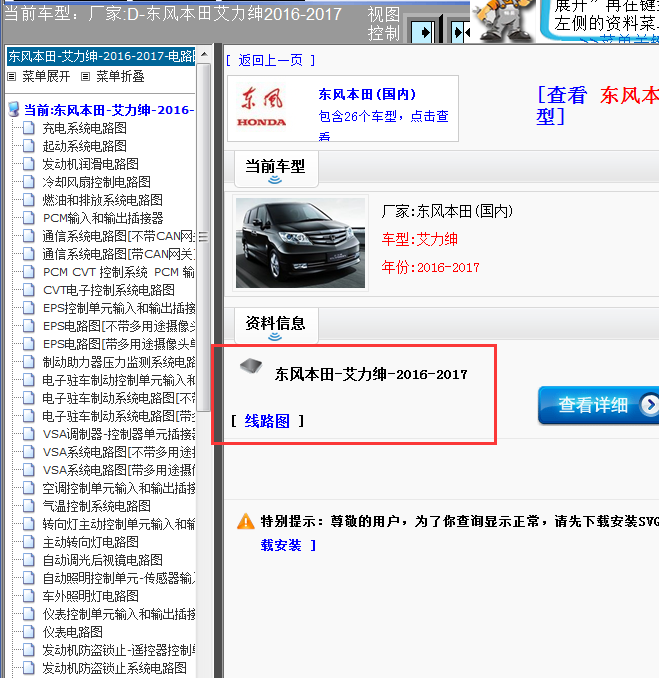
Task: Click page icon beside 冷却风扇控制电路图
Action: click(29, 182)
